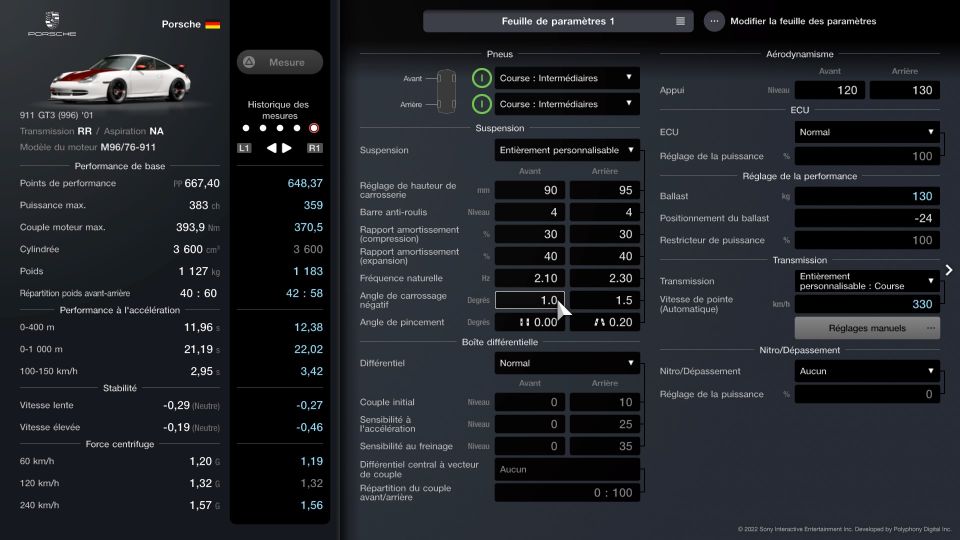Click the triangle icon on Mesure button

(x=249, y=62)
